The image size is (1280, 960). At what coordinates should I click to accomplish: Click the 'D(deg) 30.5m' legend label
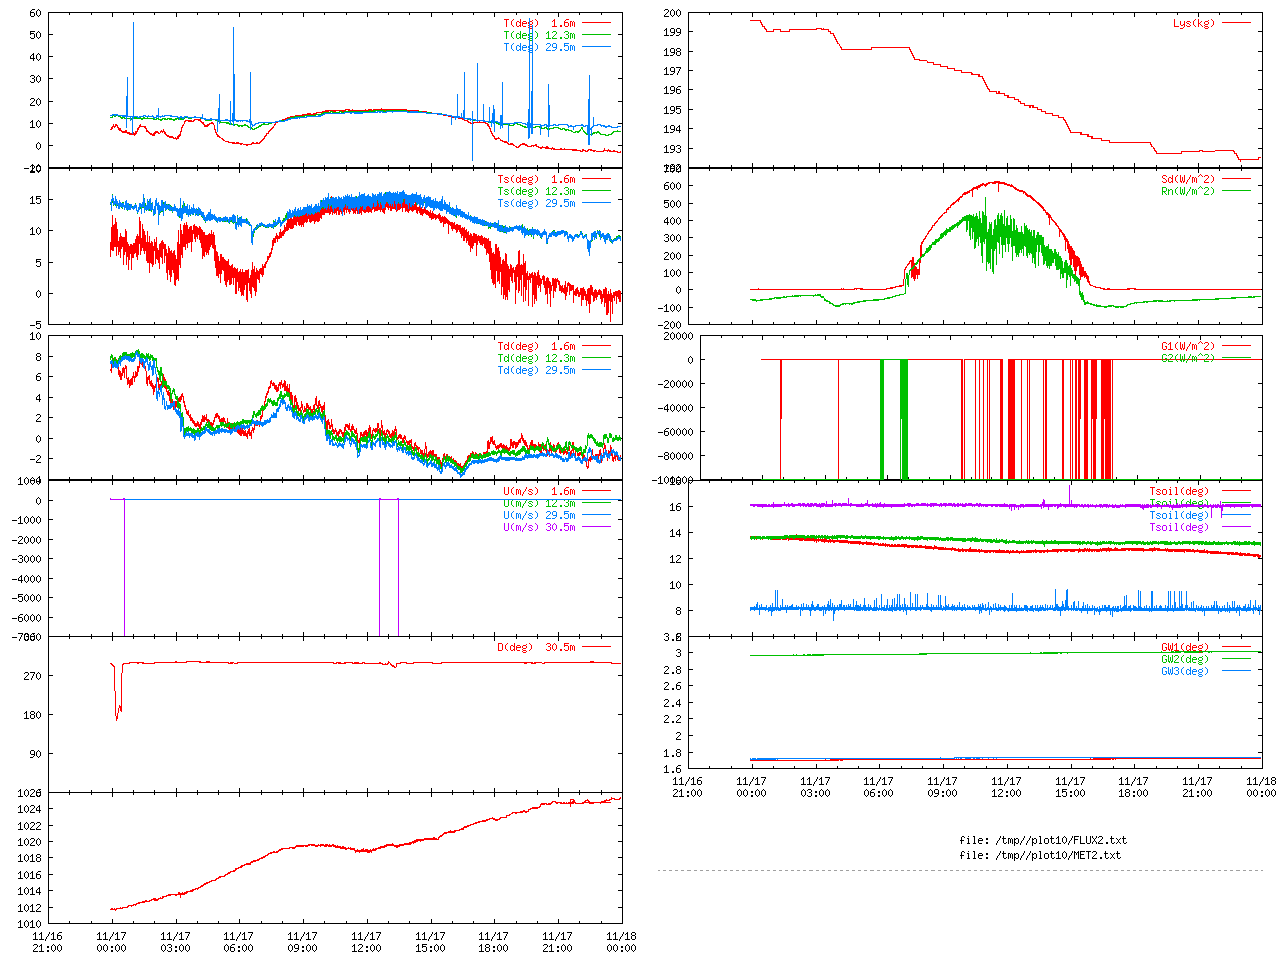(537, 648)
